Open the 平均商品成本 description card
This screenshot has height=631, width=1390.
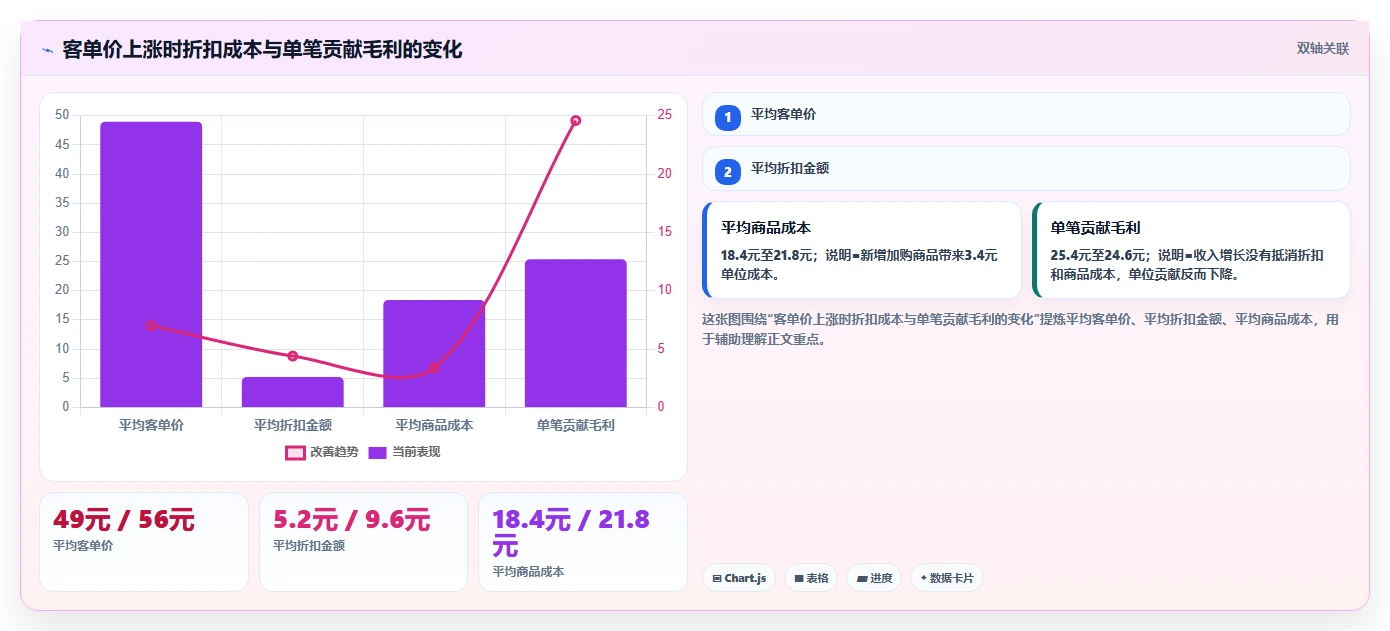[862, 250]
